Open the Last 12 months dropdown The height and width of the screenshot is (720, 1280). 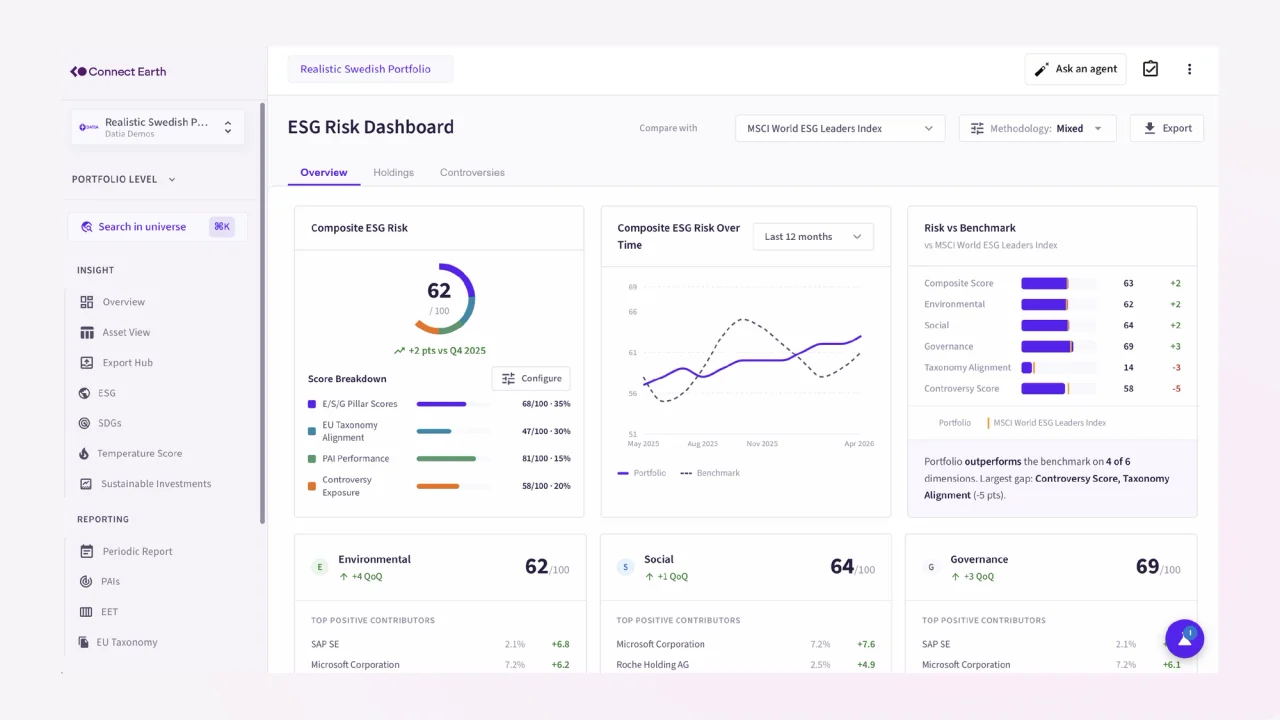click(813, 237)
